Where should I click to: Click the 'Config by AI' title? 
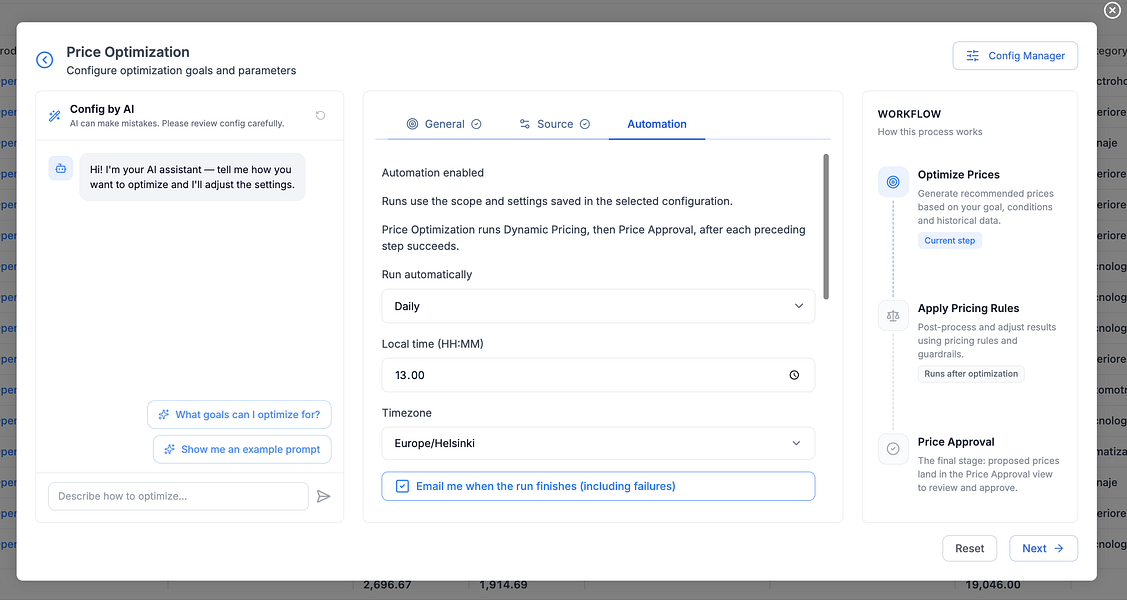coord(102,109)
